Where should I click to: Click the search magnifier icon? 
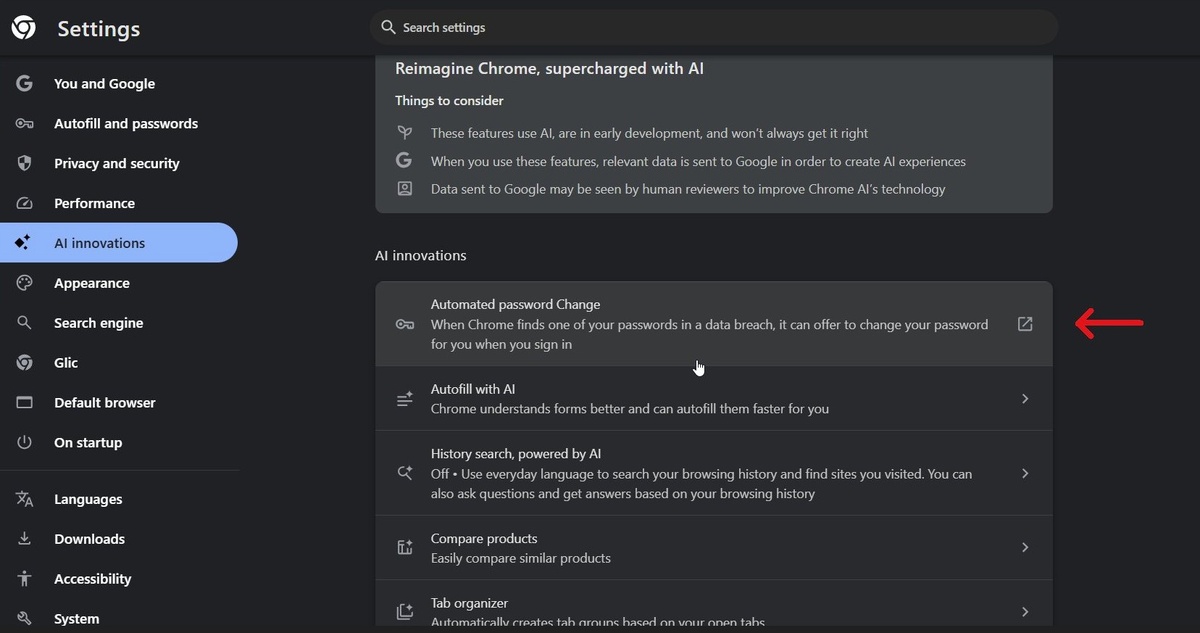point(388,27)
